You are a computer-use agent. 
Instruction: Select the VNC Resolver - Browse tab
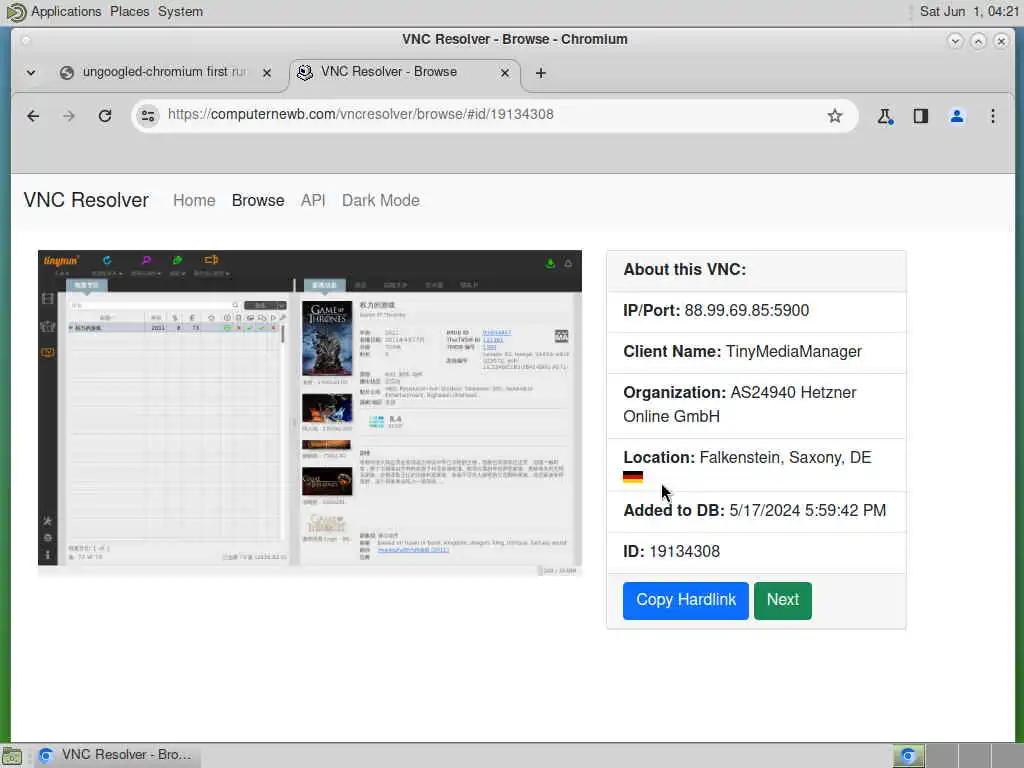point(405,72)
